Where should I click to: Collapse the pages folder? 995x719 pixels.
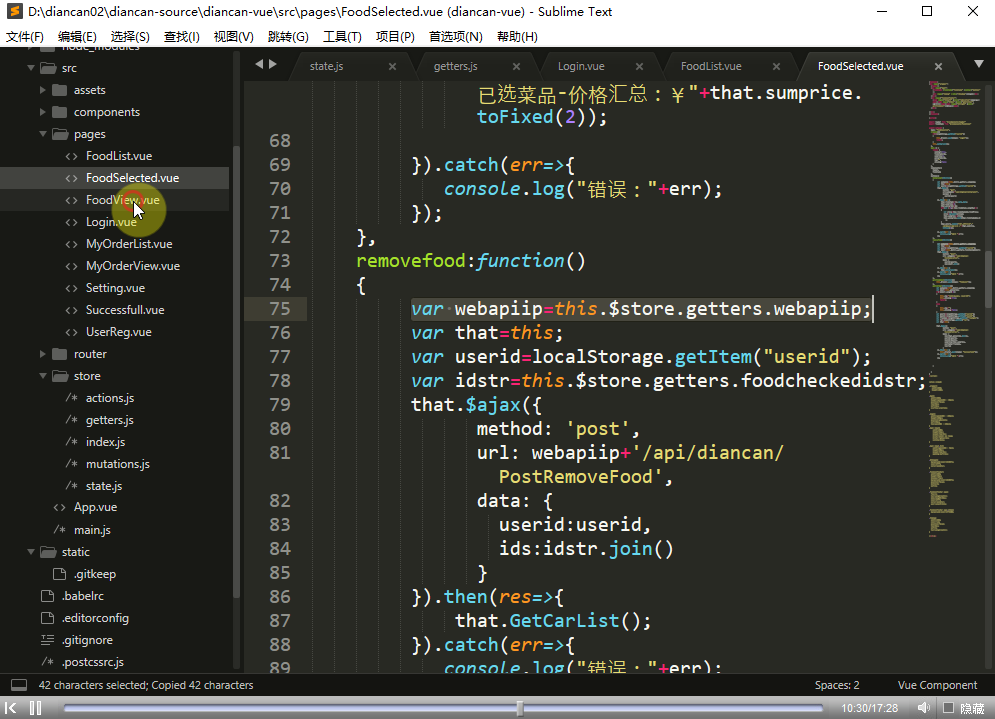[43, 134]
